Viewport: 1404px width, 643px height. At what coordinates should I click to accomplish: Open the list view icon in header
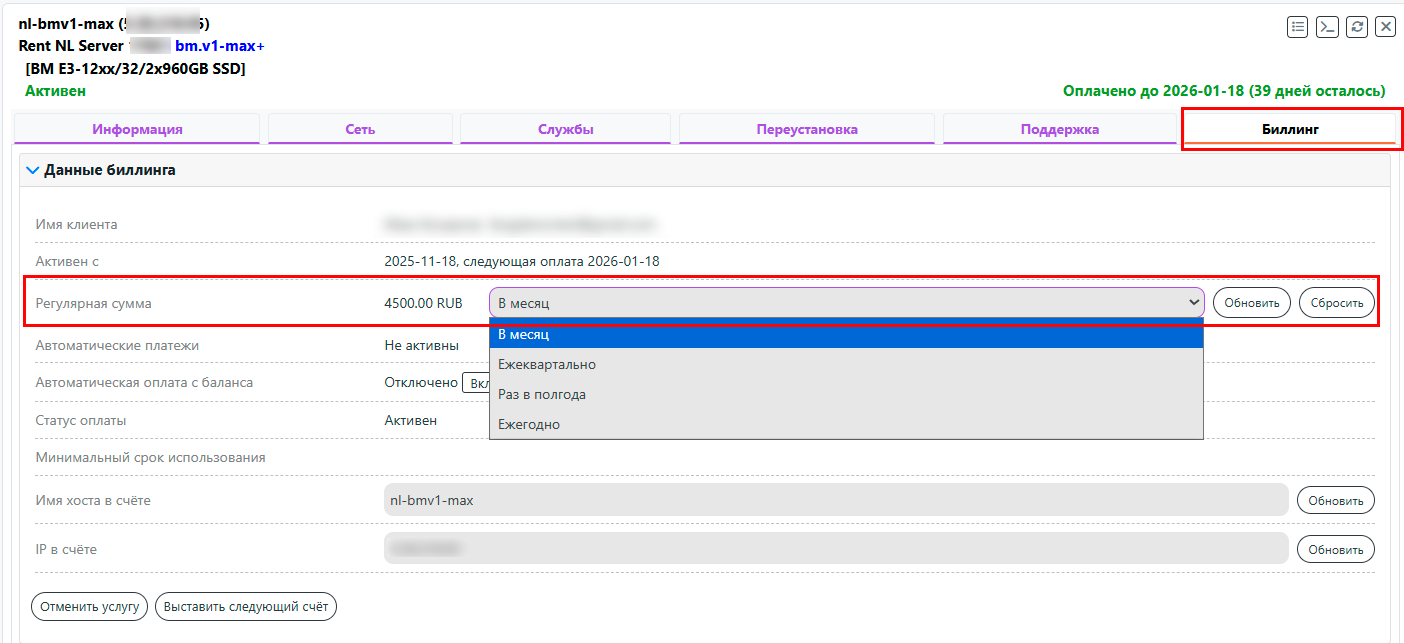1298,27
